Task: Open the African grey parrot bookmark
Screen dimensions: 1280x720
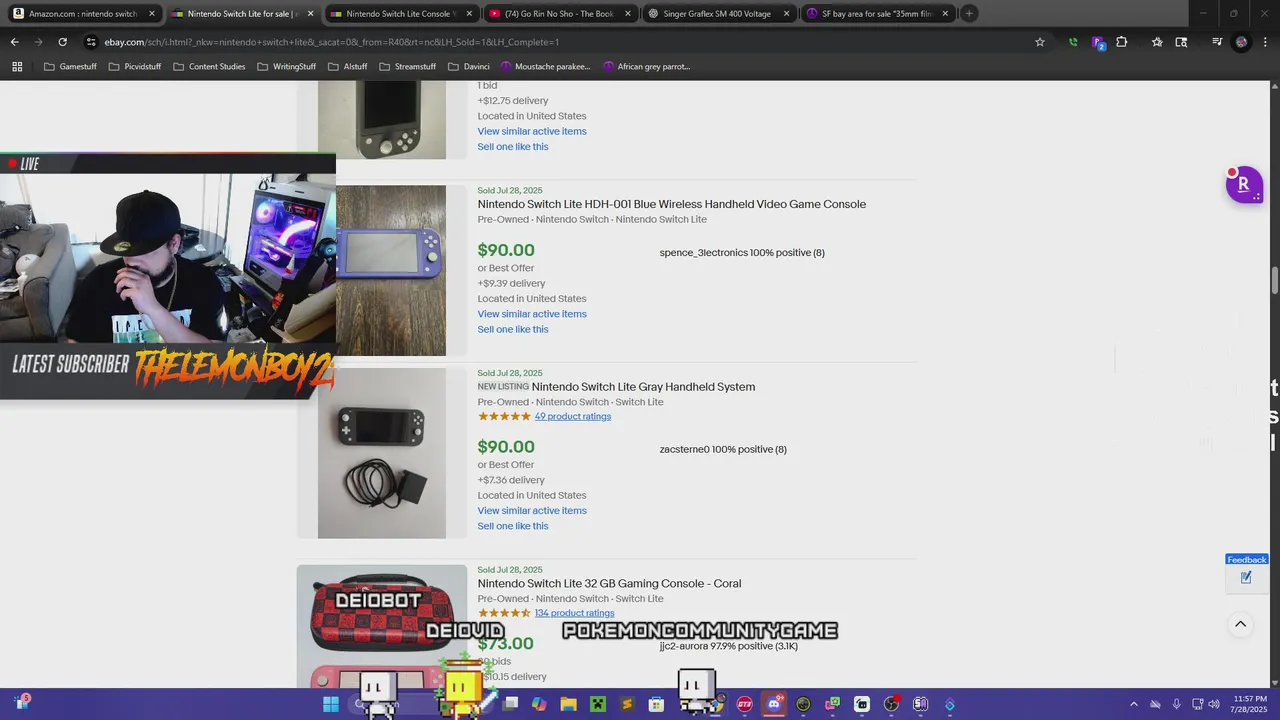Action: pyautogui.click(x=646, y=67)
